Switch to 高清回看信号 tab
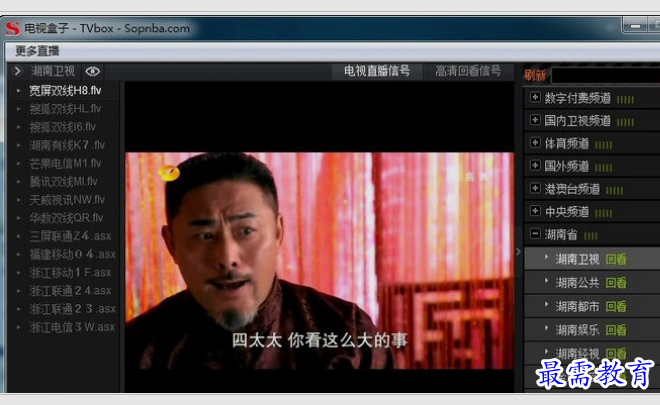The height and width of the screenshot is (405, 660). click(x=468, y=71)
